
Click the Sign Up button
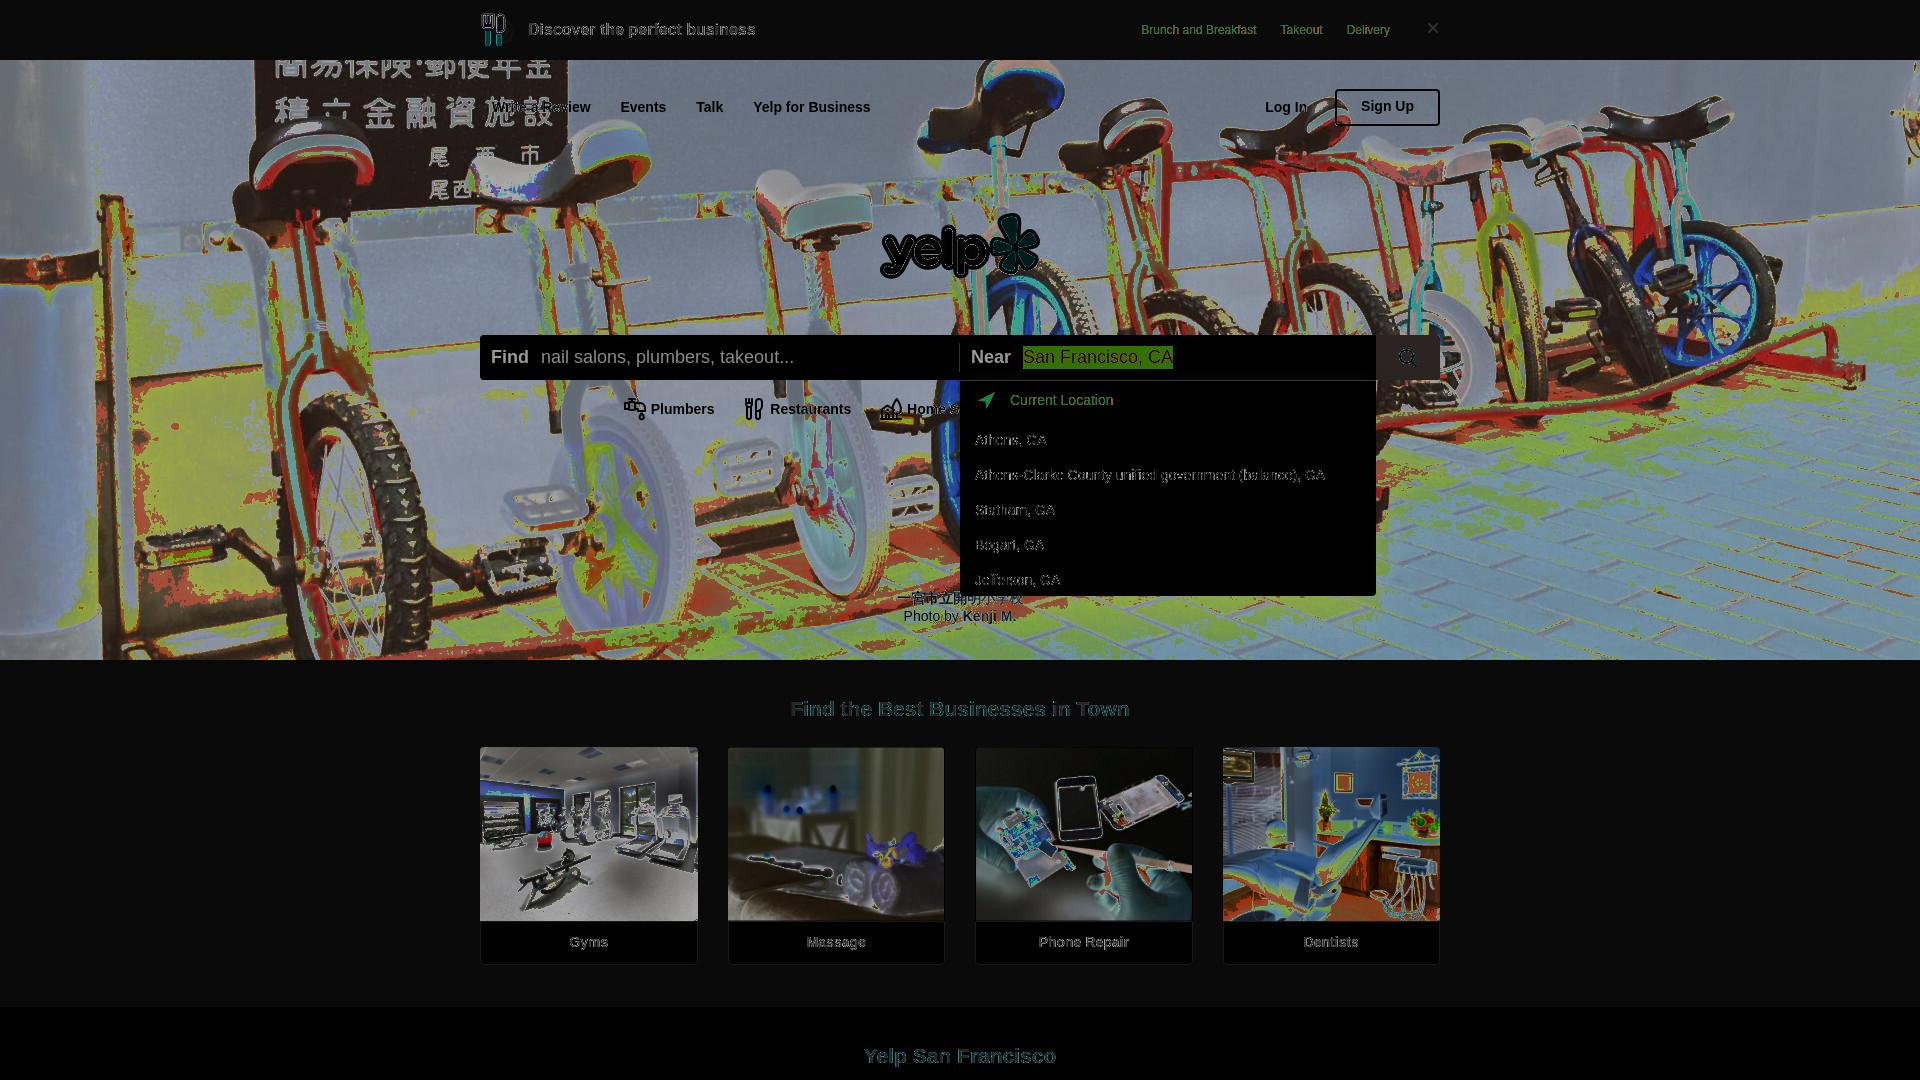click(x=1387, y=107)
